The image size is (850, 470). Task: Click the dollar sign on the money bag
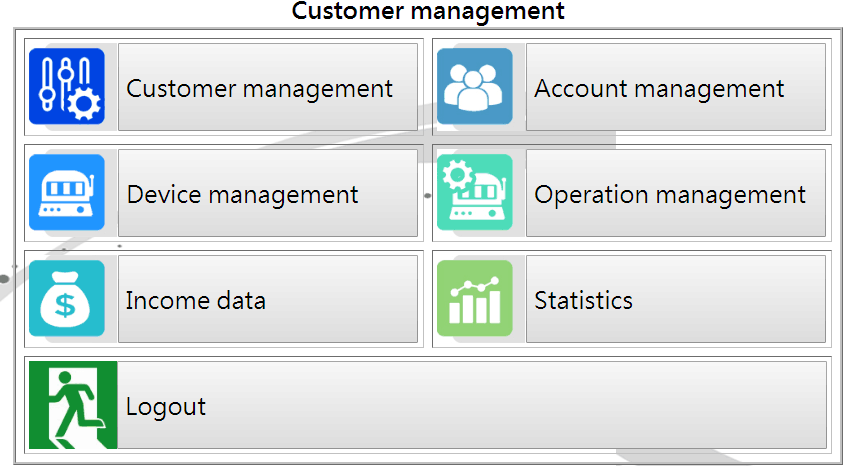click(65, 305)
